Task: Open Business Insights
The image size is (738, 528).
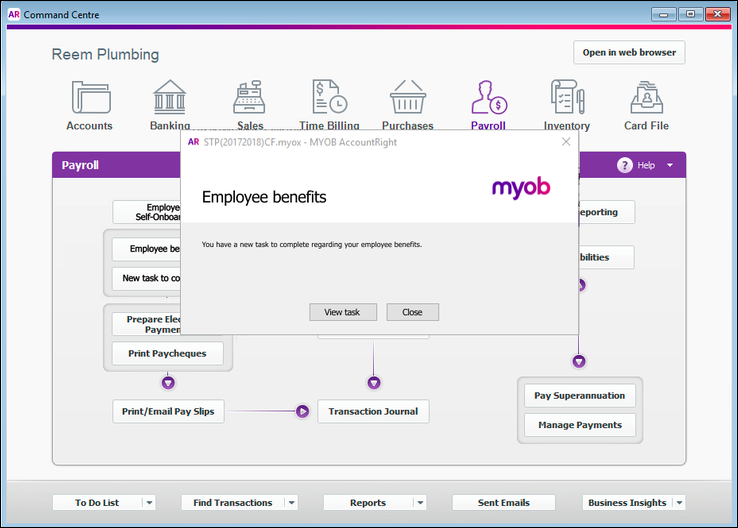Action: (627, 503)
